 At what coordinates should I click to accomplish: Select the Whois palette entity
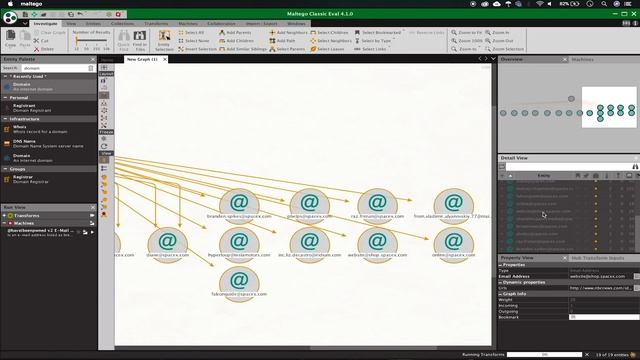tap(49, 129)
